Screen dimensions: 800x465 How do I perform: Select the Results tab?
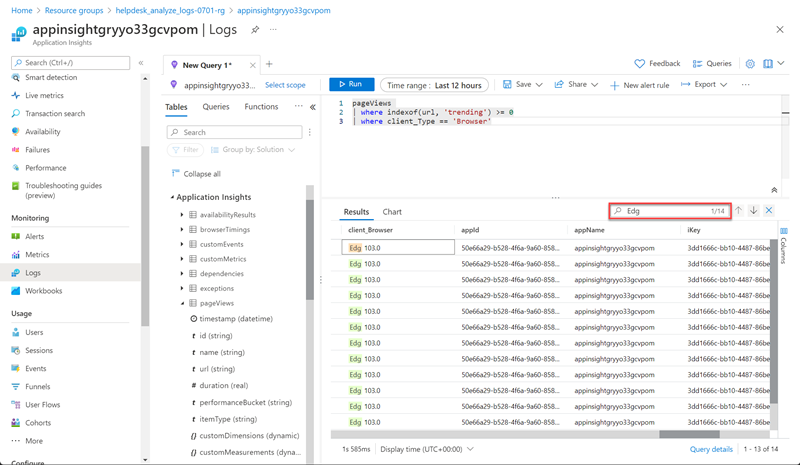click(356, 212)
